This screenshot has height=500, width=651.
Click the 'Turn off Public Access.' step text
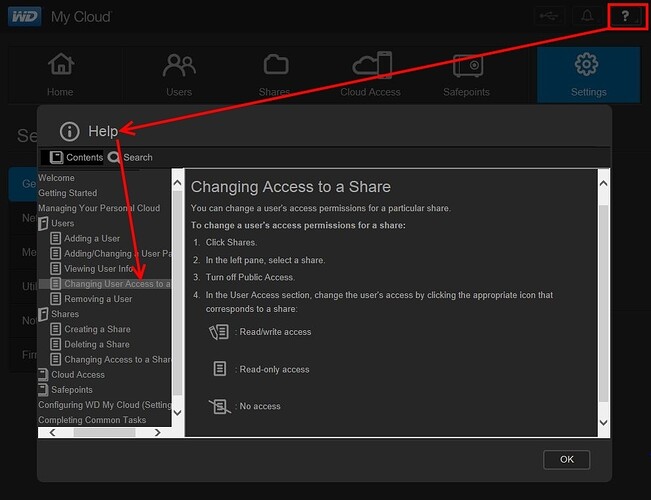[x=250, y=277]
